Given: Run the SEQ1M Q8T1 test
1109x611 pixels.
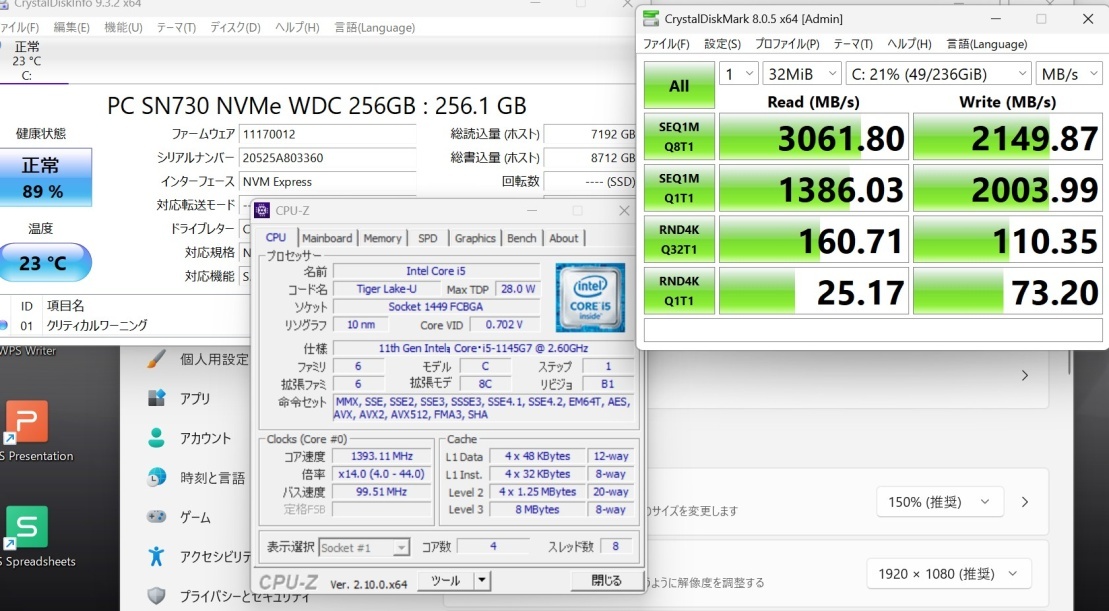Looking at the screenshot, I should (679, 136).
